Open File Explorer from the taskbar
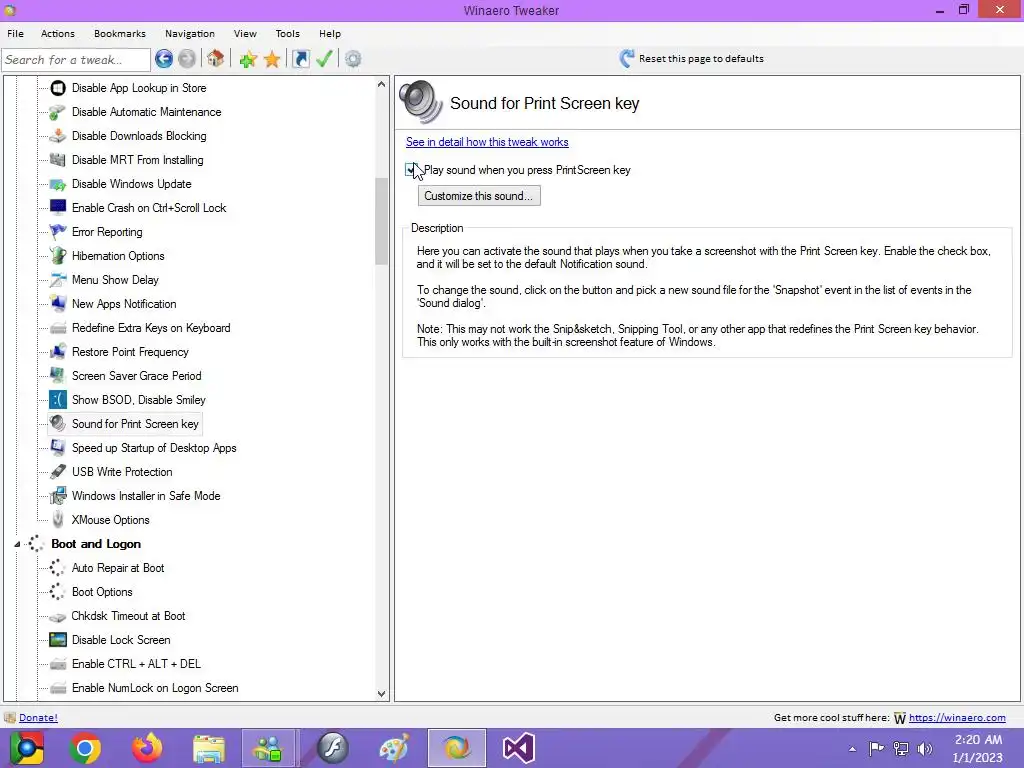 (208, 748)
